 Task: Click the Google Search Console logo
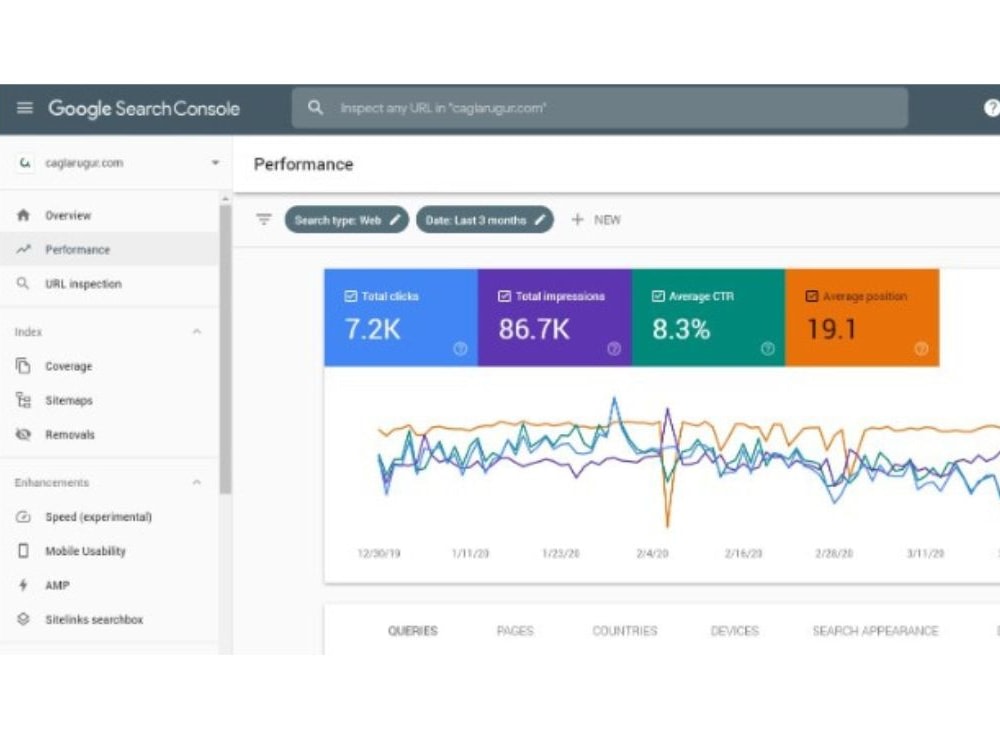(x=144, y=108)
